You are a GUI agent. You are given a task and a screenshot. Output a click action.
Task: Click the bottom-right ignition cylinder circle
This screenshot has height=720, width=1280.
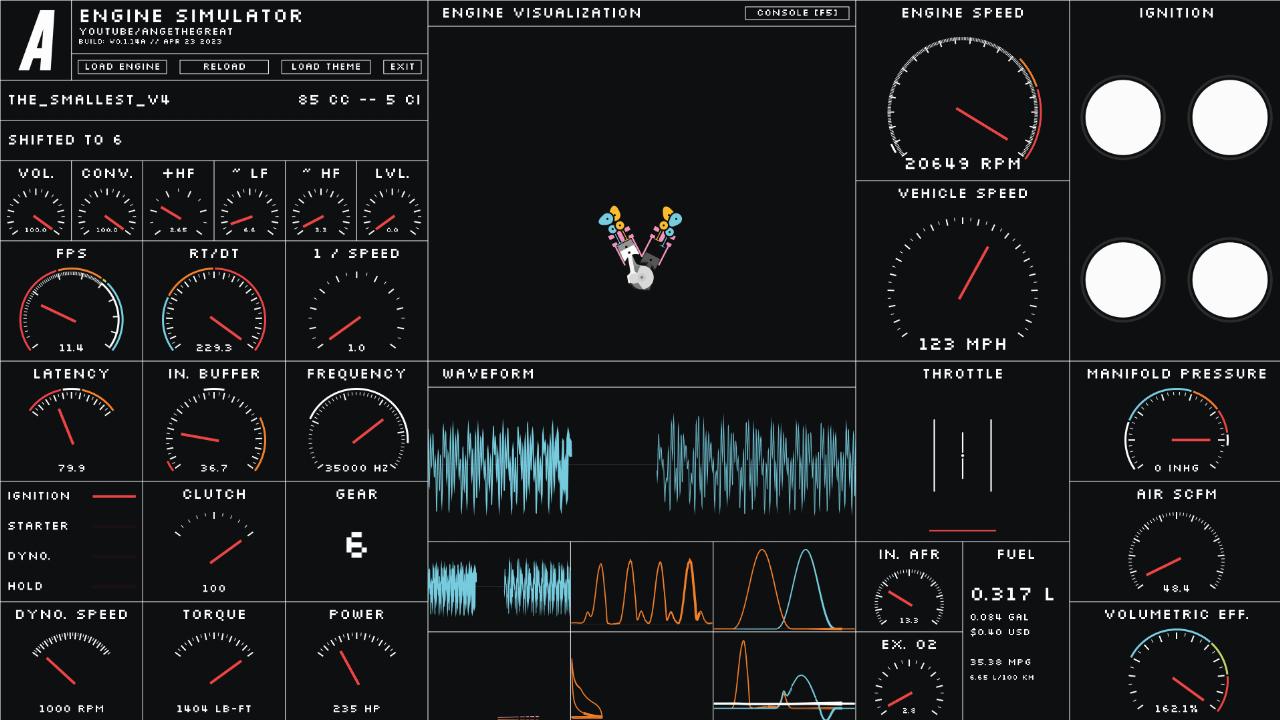1229,279
